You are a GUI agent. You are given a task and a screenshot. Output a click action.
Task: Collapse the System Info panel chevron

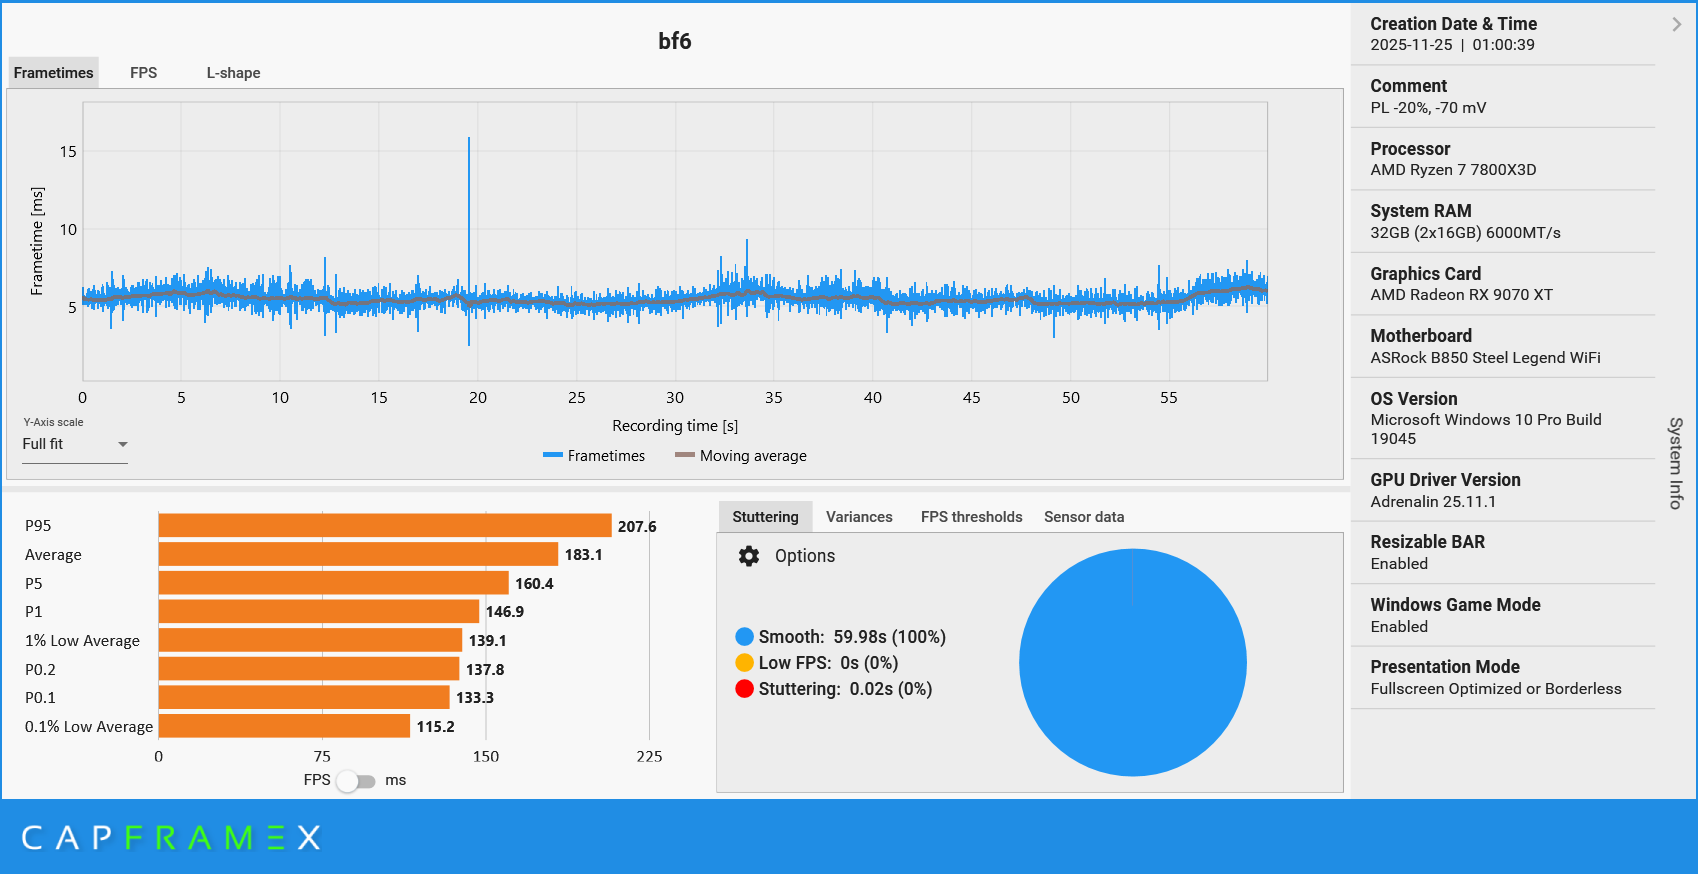[1677, 24]
